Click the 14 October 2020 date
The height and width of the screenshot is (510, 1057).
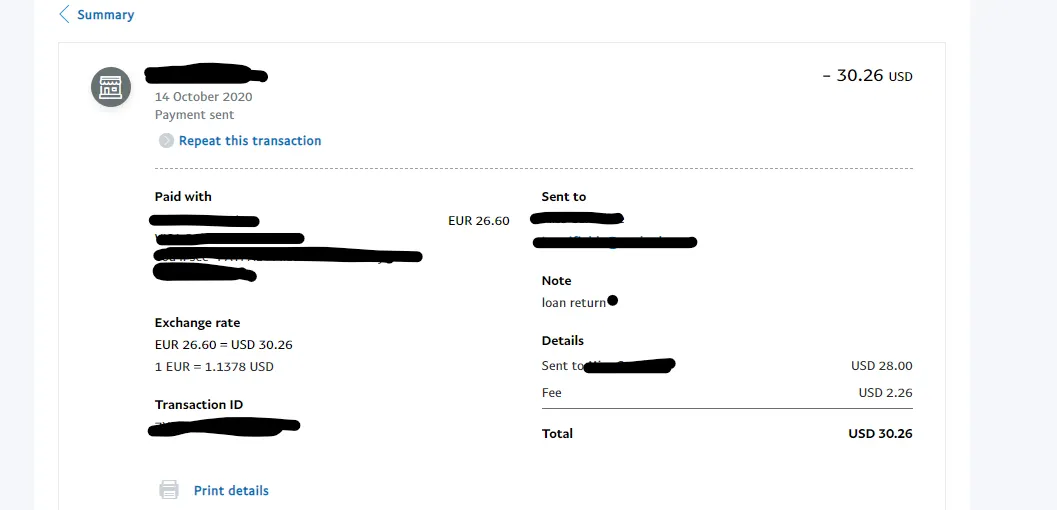(203, 97)
